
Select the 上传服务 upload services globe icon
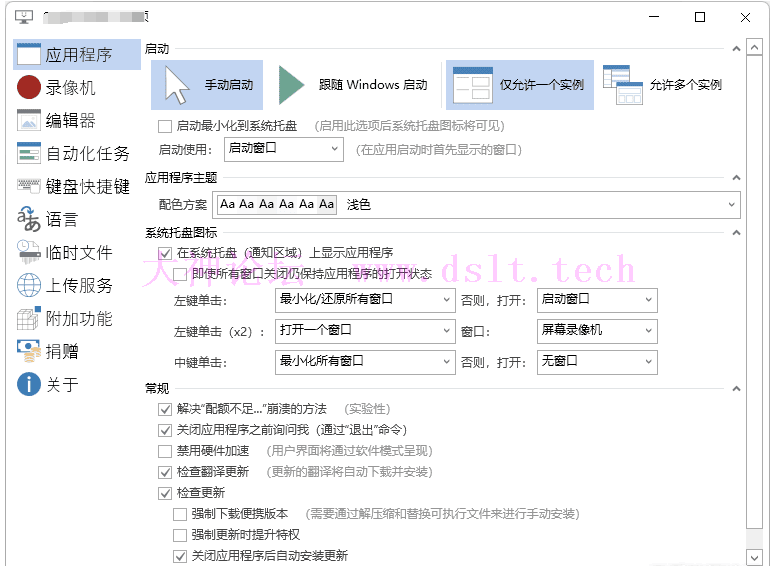29,285
